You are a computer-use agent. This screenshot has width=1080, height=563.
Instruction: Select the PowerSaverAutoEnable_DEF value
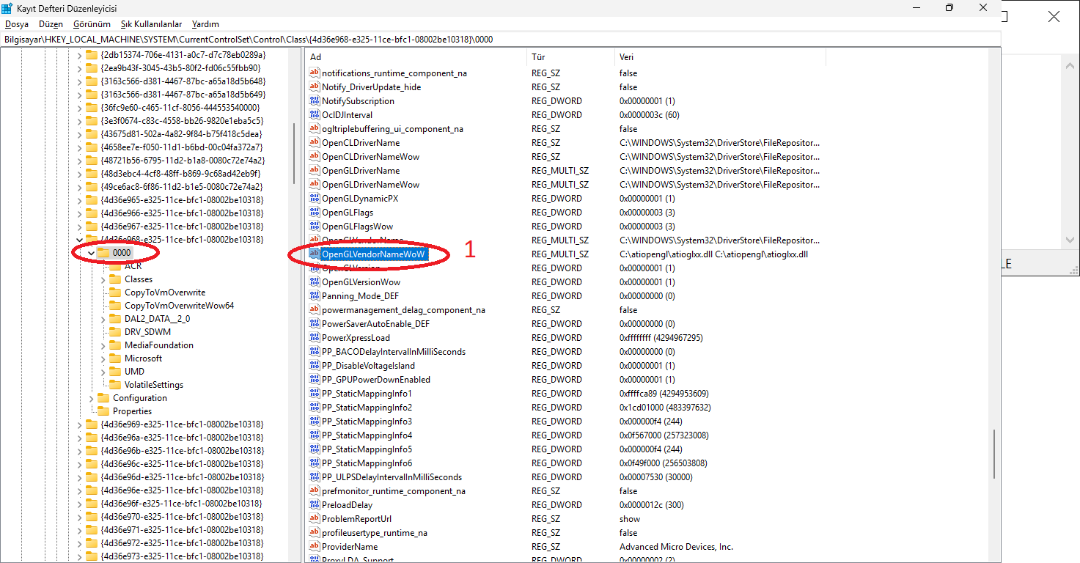tap(375, 324)
